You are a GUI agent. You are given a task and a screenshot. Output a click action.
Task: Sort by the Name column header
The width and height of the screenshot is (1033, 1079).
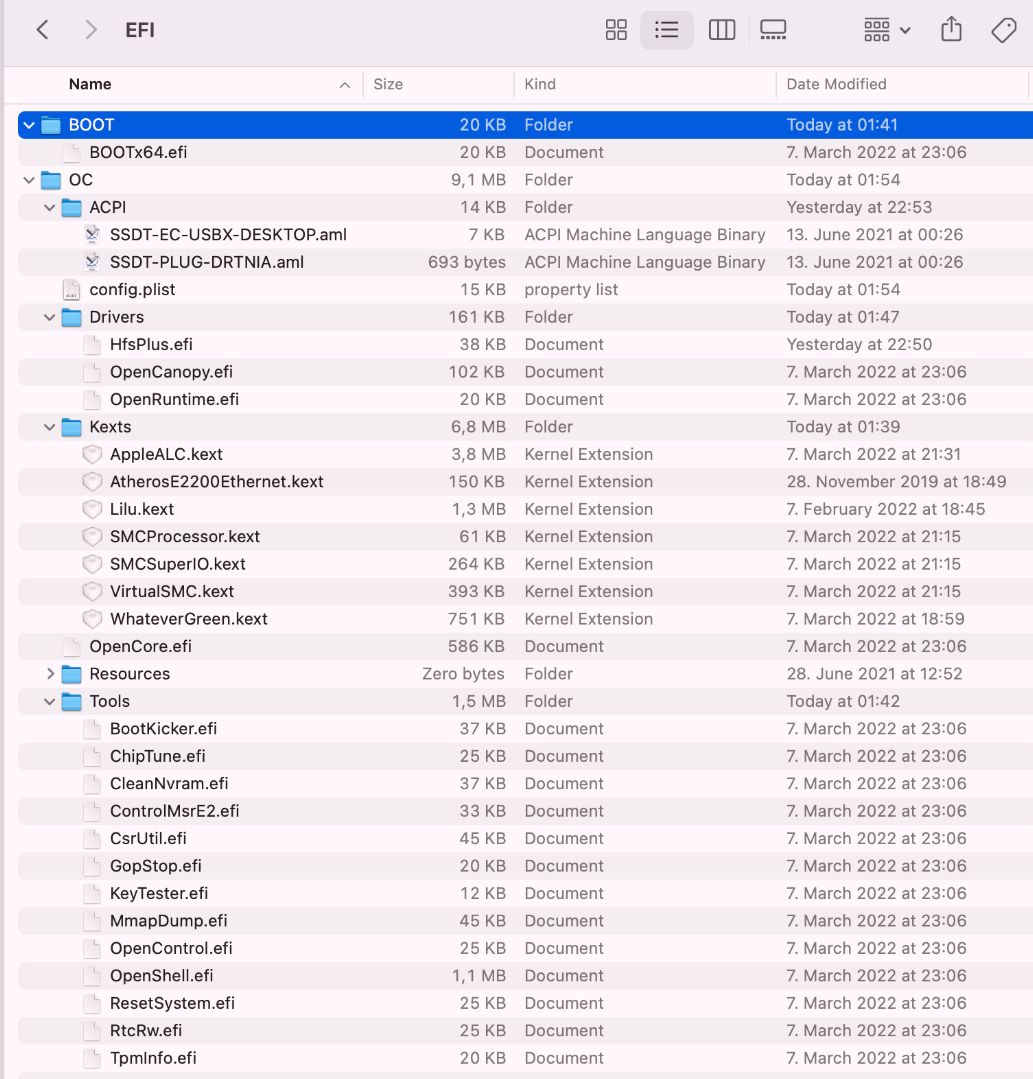pyautogui.click(x=89, y=84)
